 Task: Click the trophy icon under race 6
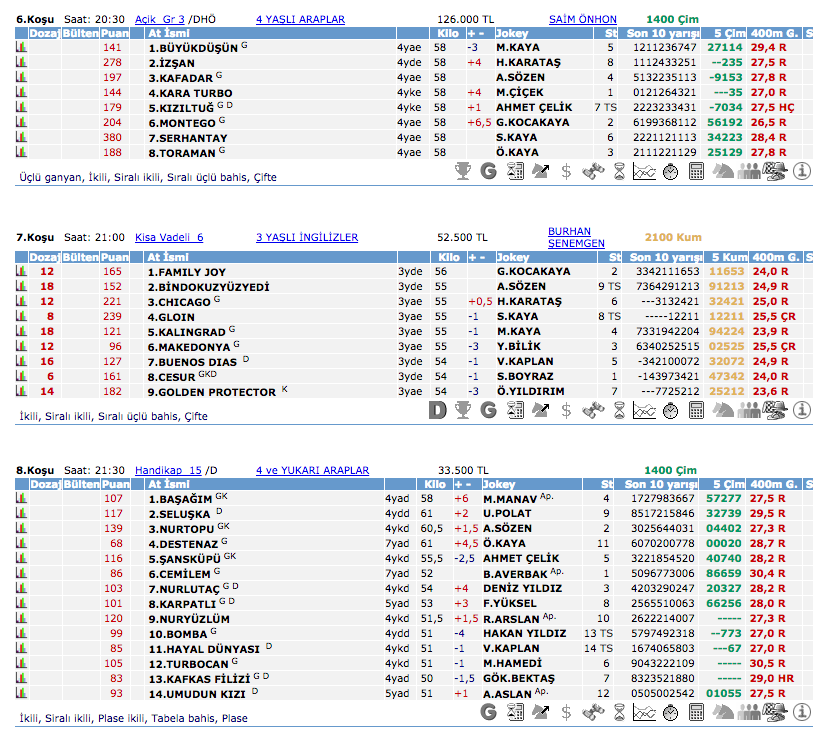pos(463,171)
